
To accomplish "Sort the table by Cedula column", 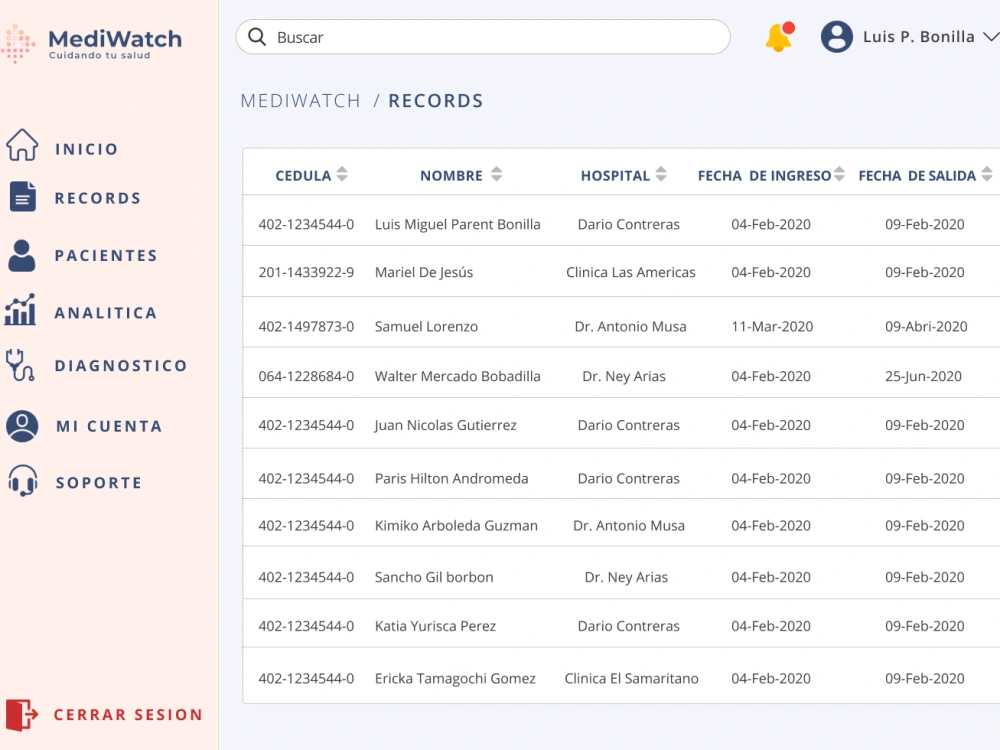I will 342,174.
